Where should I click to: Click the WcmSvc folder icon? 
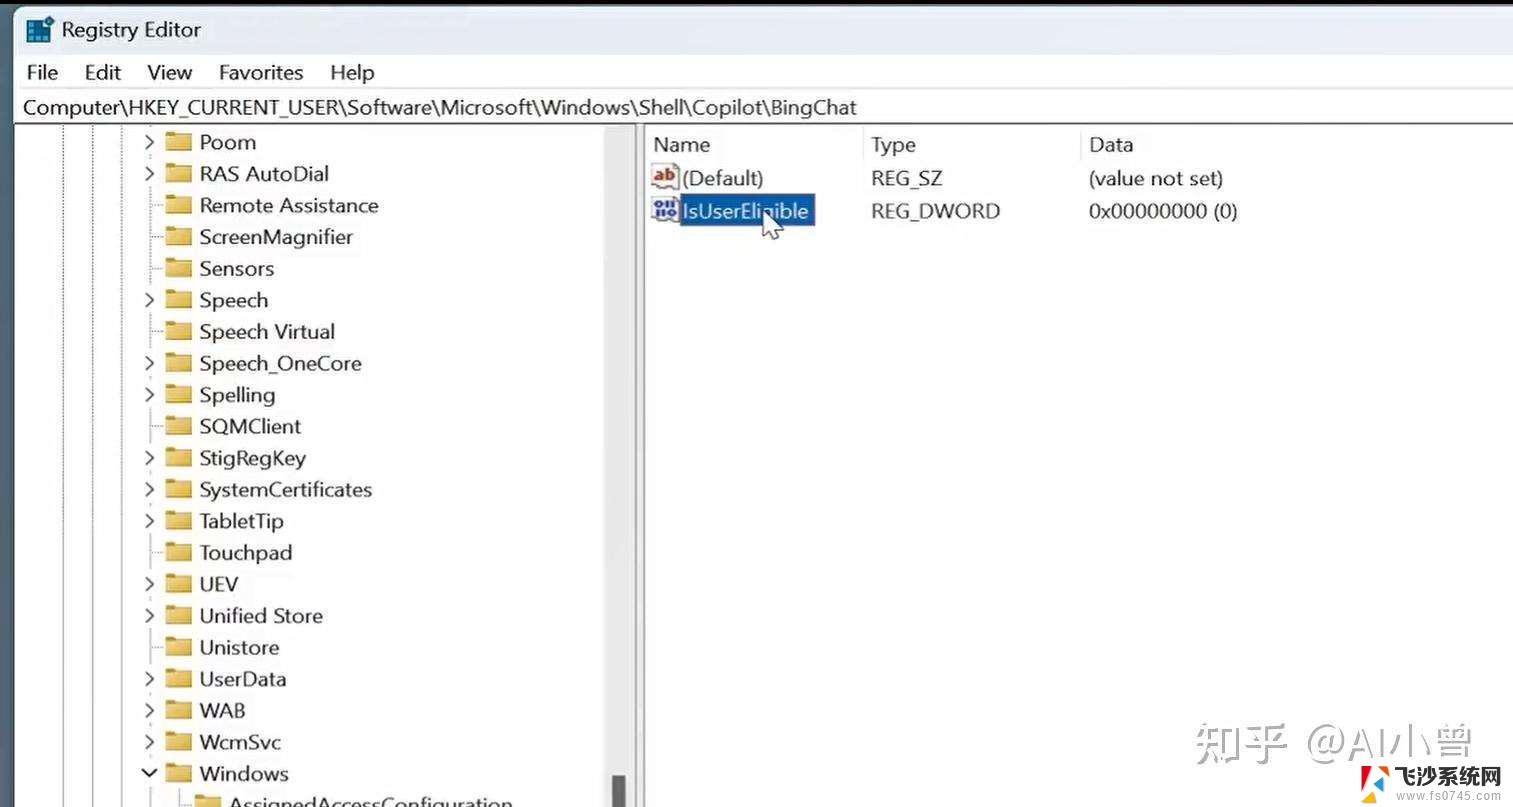(x=178, y=742)
